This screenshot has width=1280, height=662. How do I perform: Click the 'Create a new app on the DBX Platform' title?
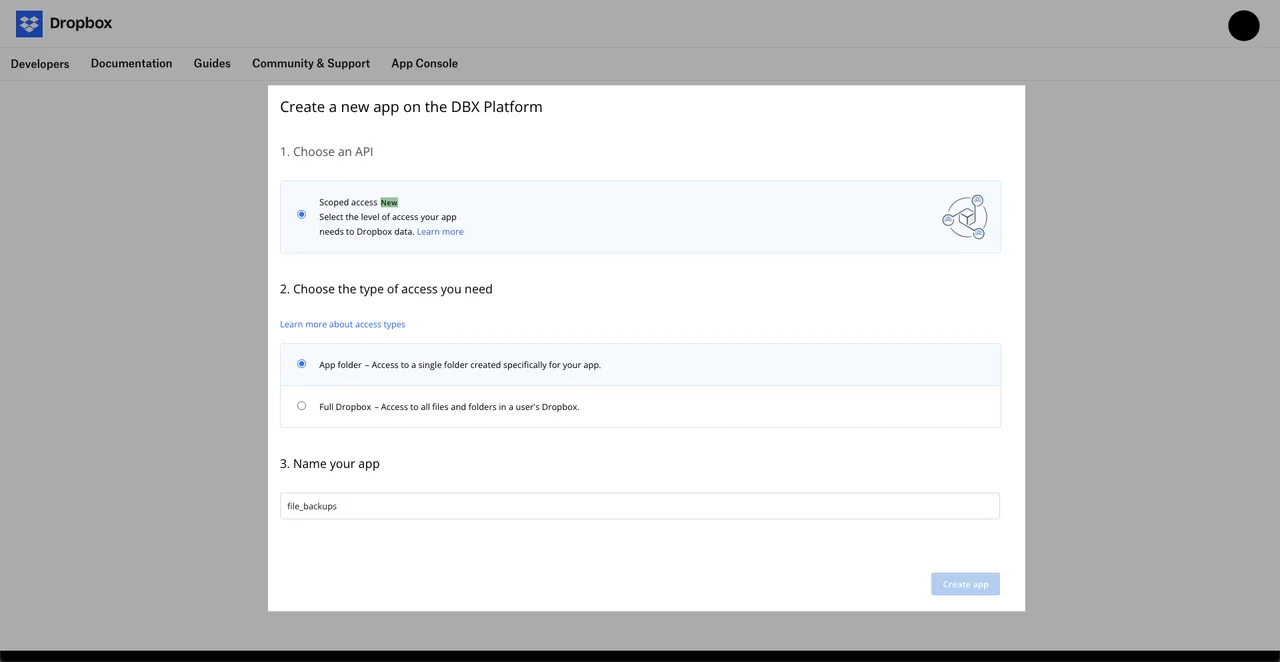click(x=411, y=107)
